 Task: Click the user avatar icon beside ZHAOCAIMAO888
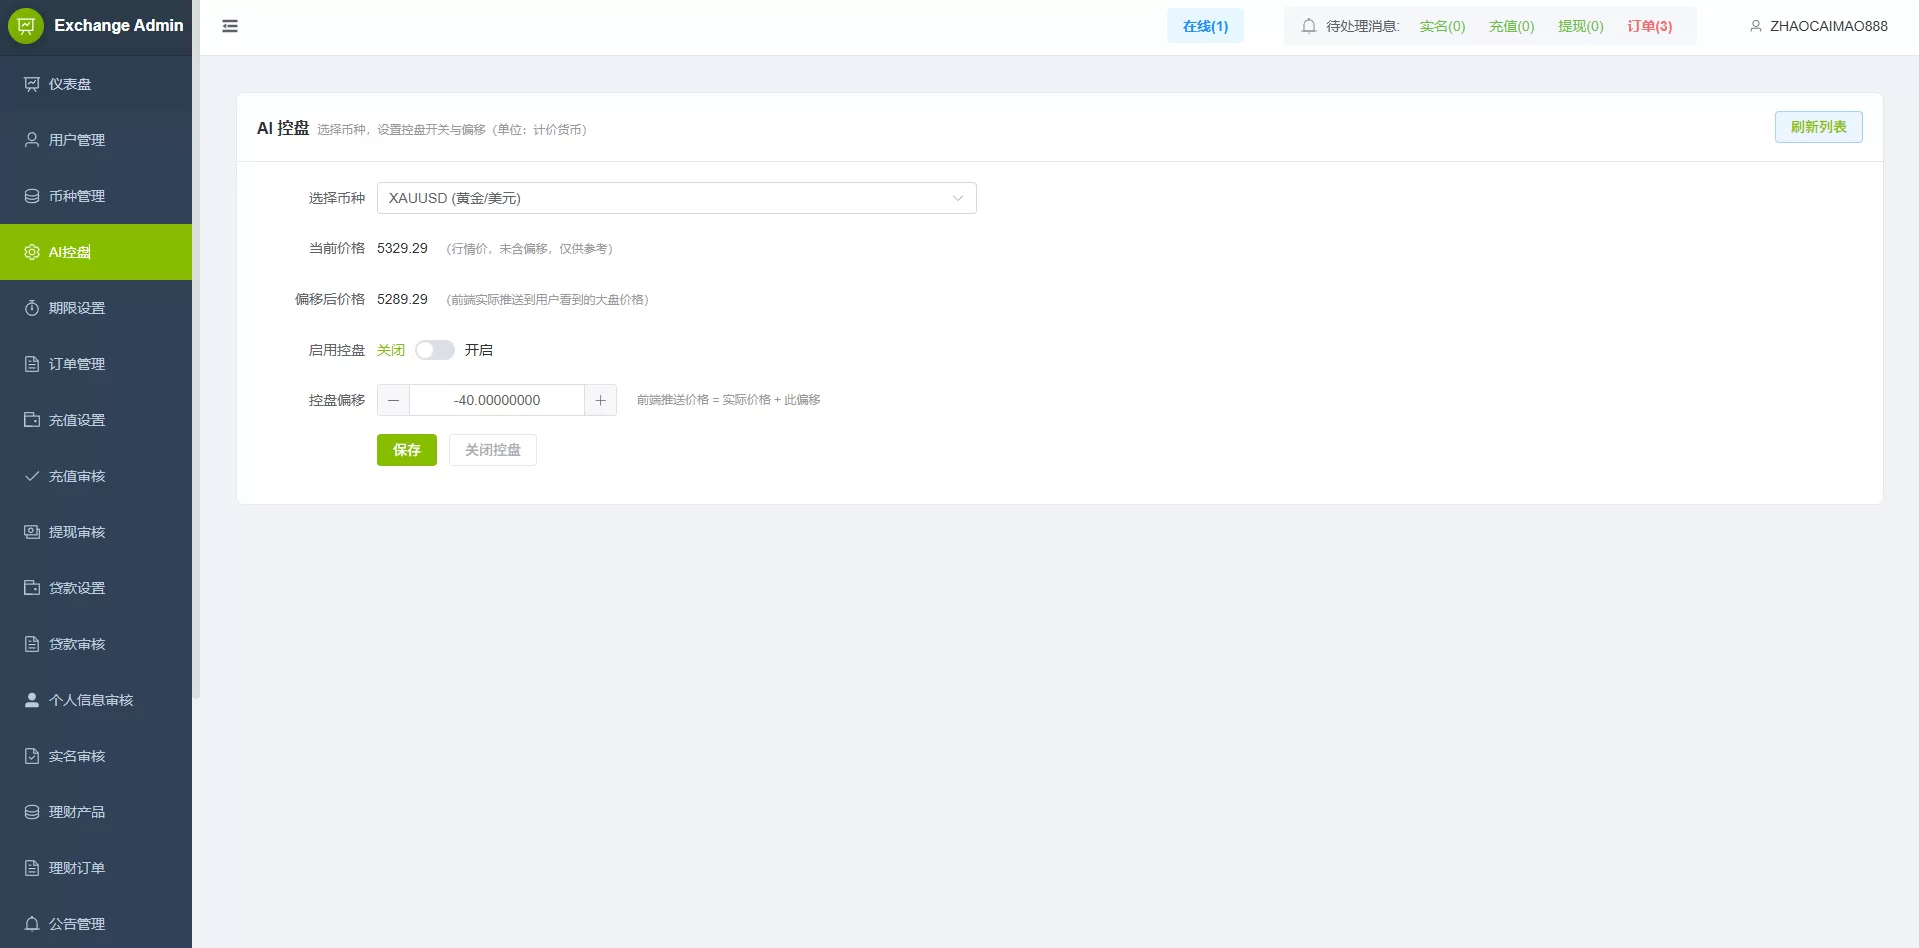click(1755, 26)
